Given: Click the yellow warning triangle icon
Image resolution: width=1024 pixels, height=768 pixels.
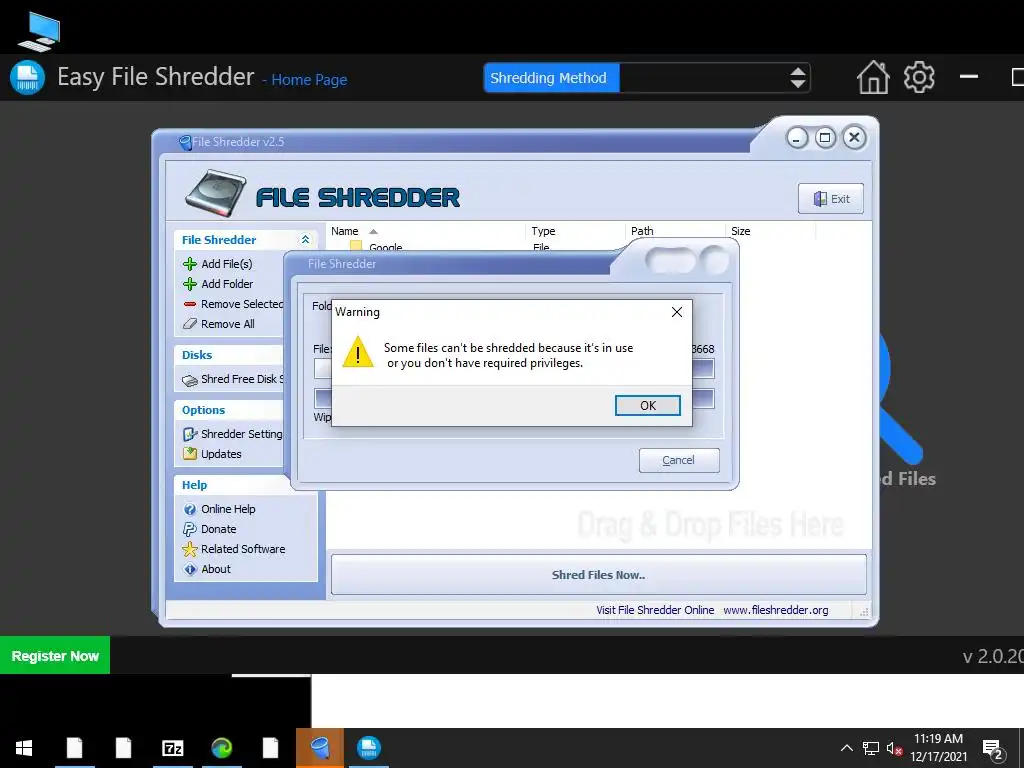Looking at the screenshot, I should [x=358, y=353].
